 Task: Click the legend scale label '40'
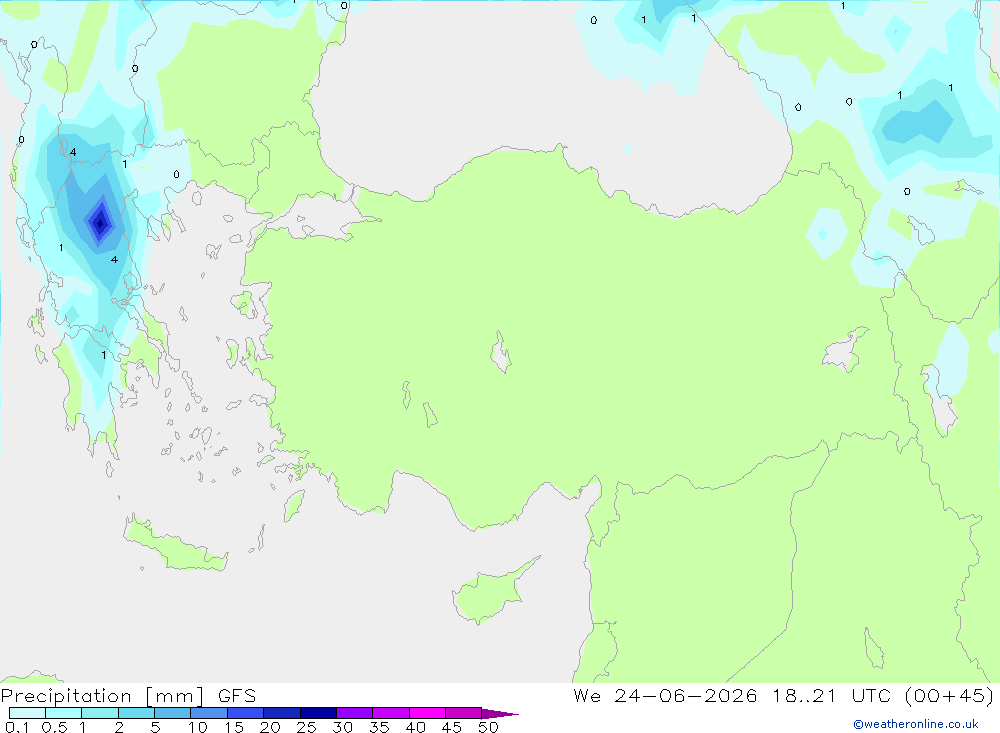pyautogui.click(x=415, y=727)
